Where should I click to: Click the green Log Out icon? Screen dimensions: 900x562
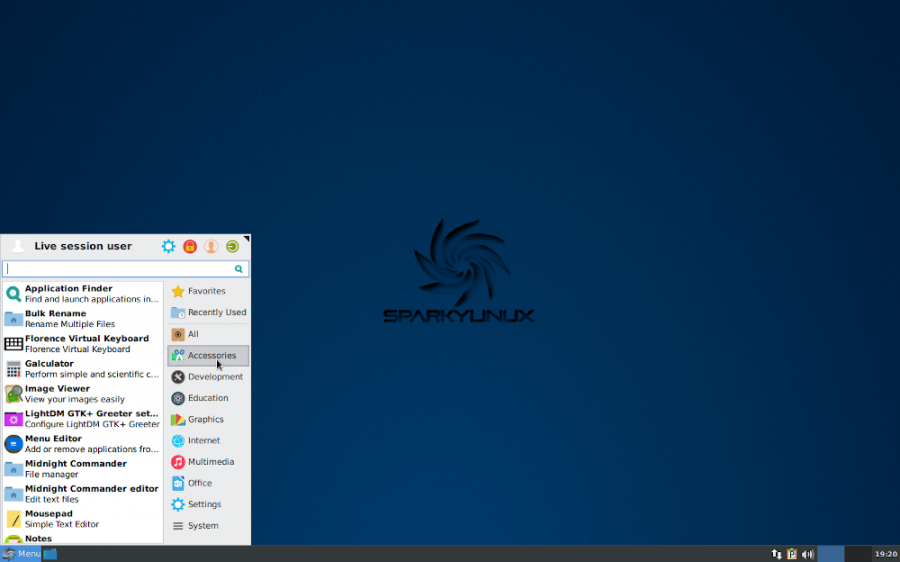coord(232,246)
